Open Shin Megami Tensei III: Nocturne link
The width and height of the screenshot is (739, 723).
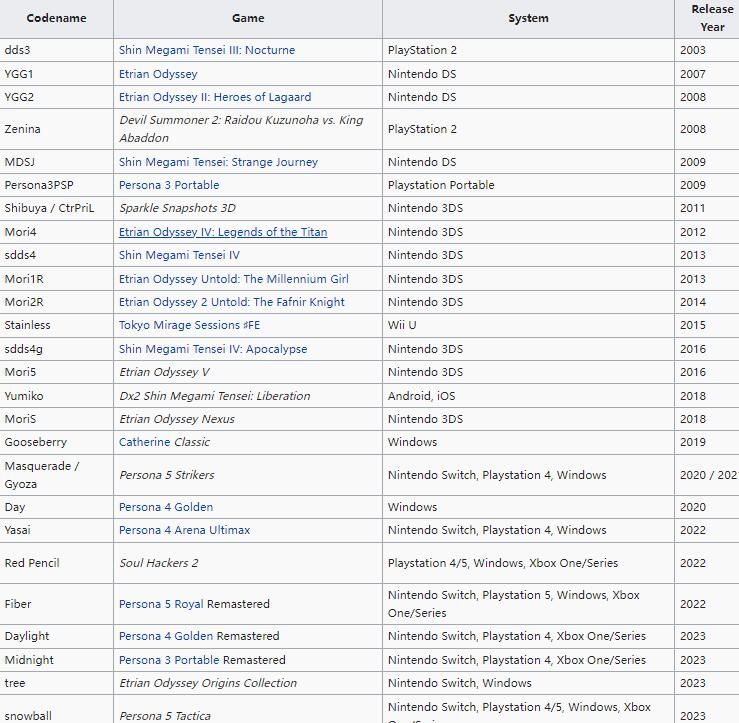[x=206, y=50]
